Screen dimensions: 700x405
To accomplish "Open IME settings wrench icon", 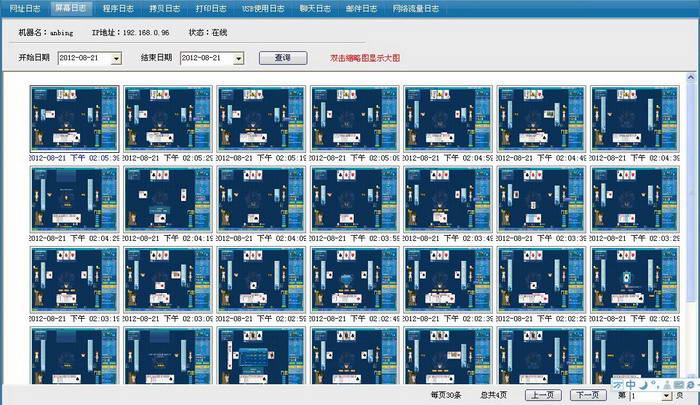I will coord(691,384).
